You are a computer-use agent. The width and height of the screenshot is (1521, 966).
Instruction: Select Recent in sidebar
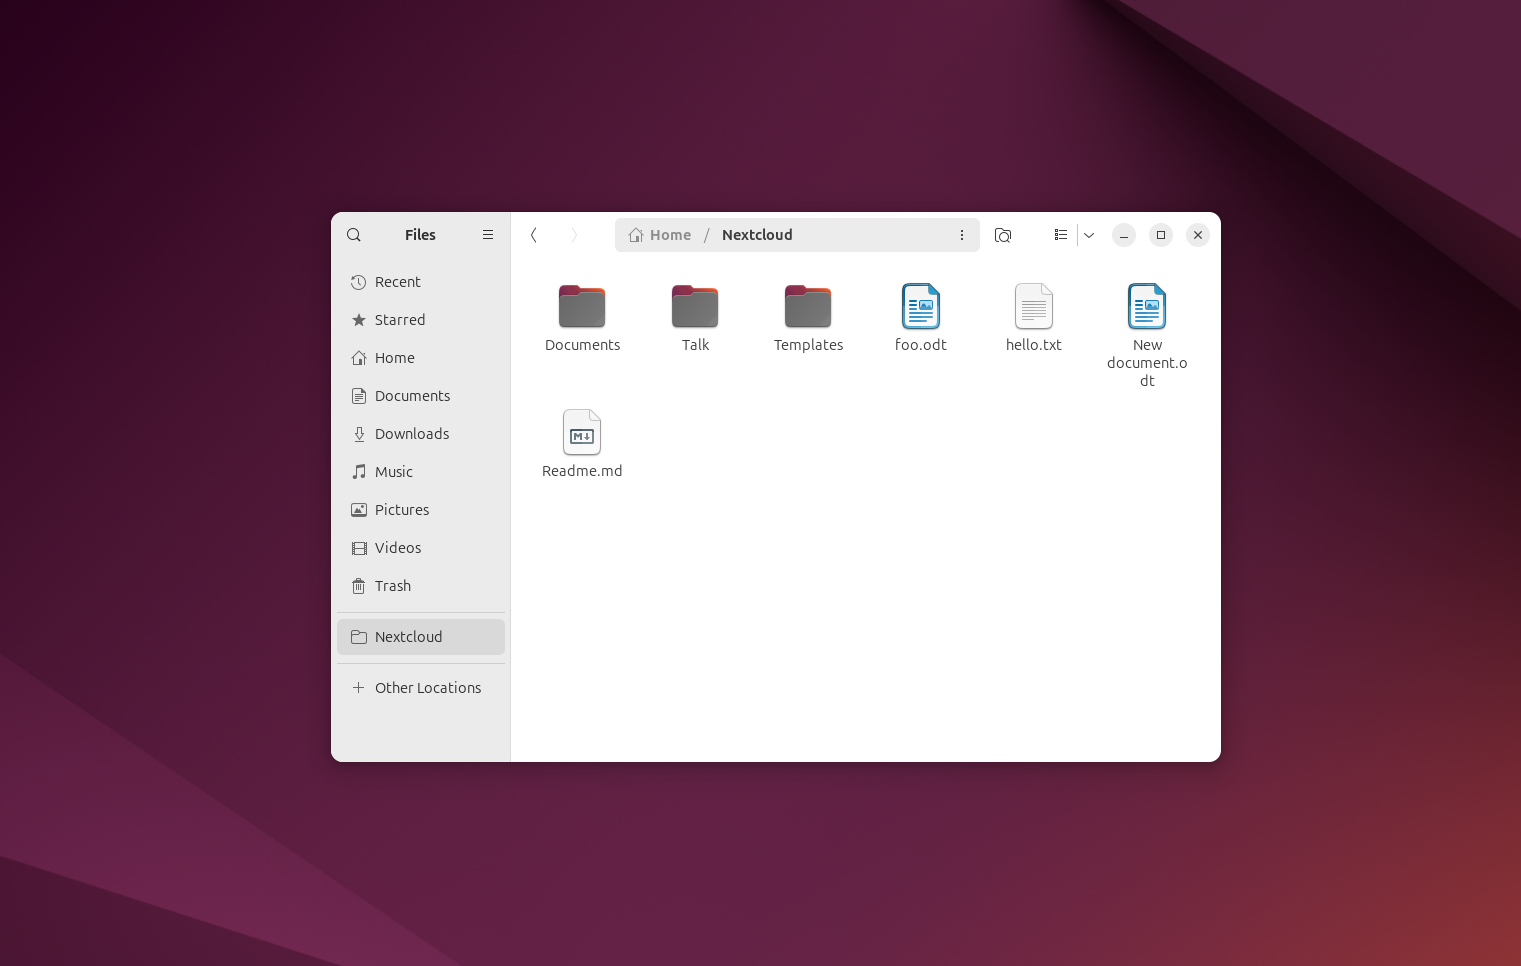pos(421,282)
